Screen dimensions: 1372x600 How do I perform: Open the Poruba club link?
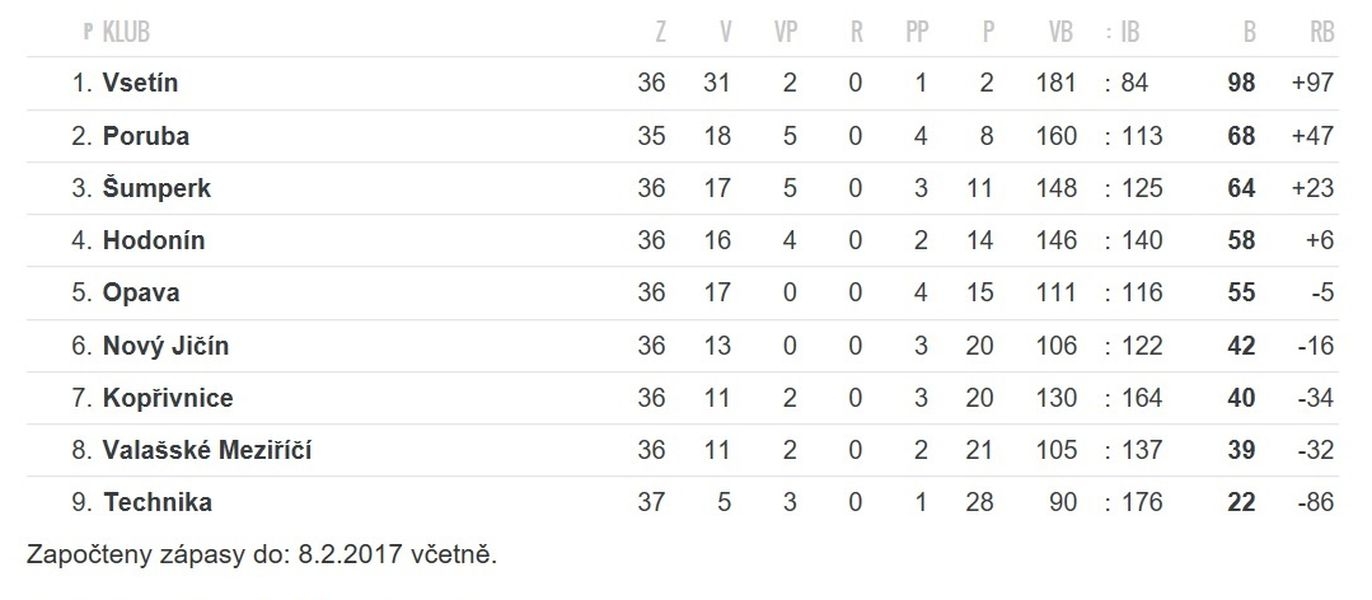pyautogui.click(x=146, y=136)
